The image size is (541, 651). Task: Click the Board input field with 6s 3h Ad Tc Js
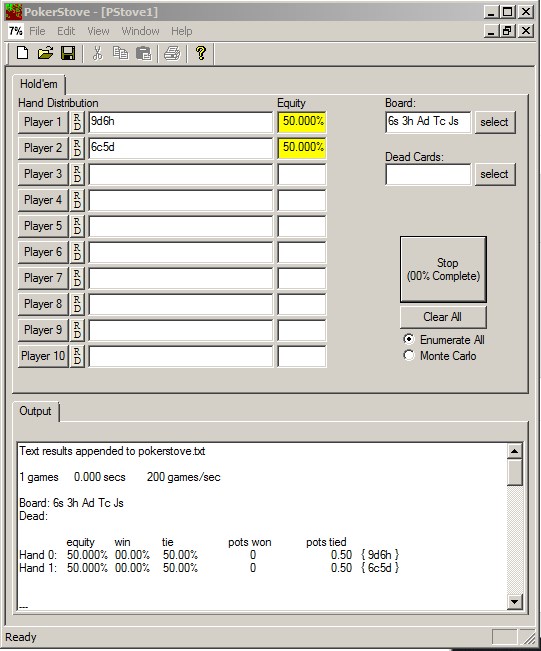(x=428, y=122)
